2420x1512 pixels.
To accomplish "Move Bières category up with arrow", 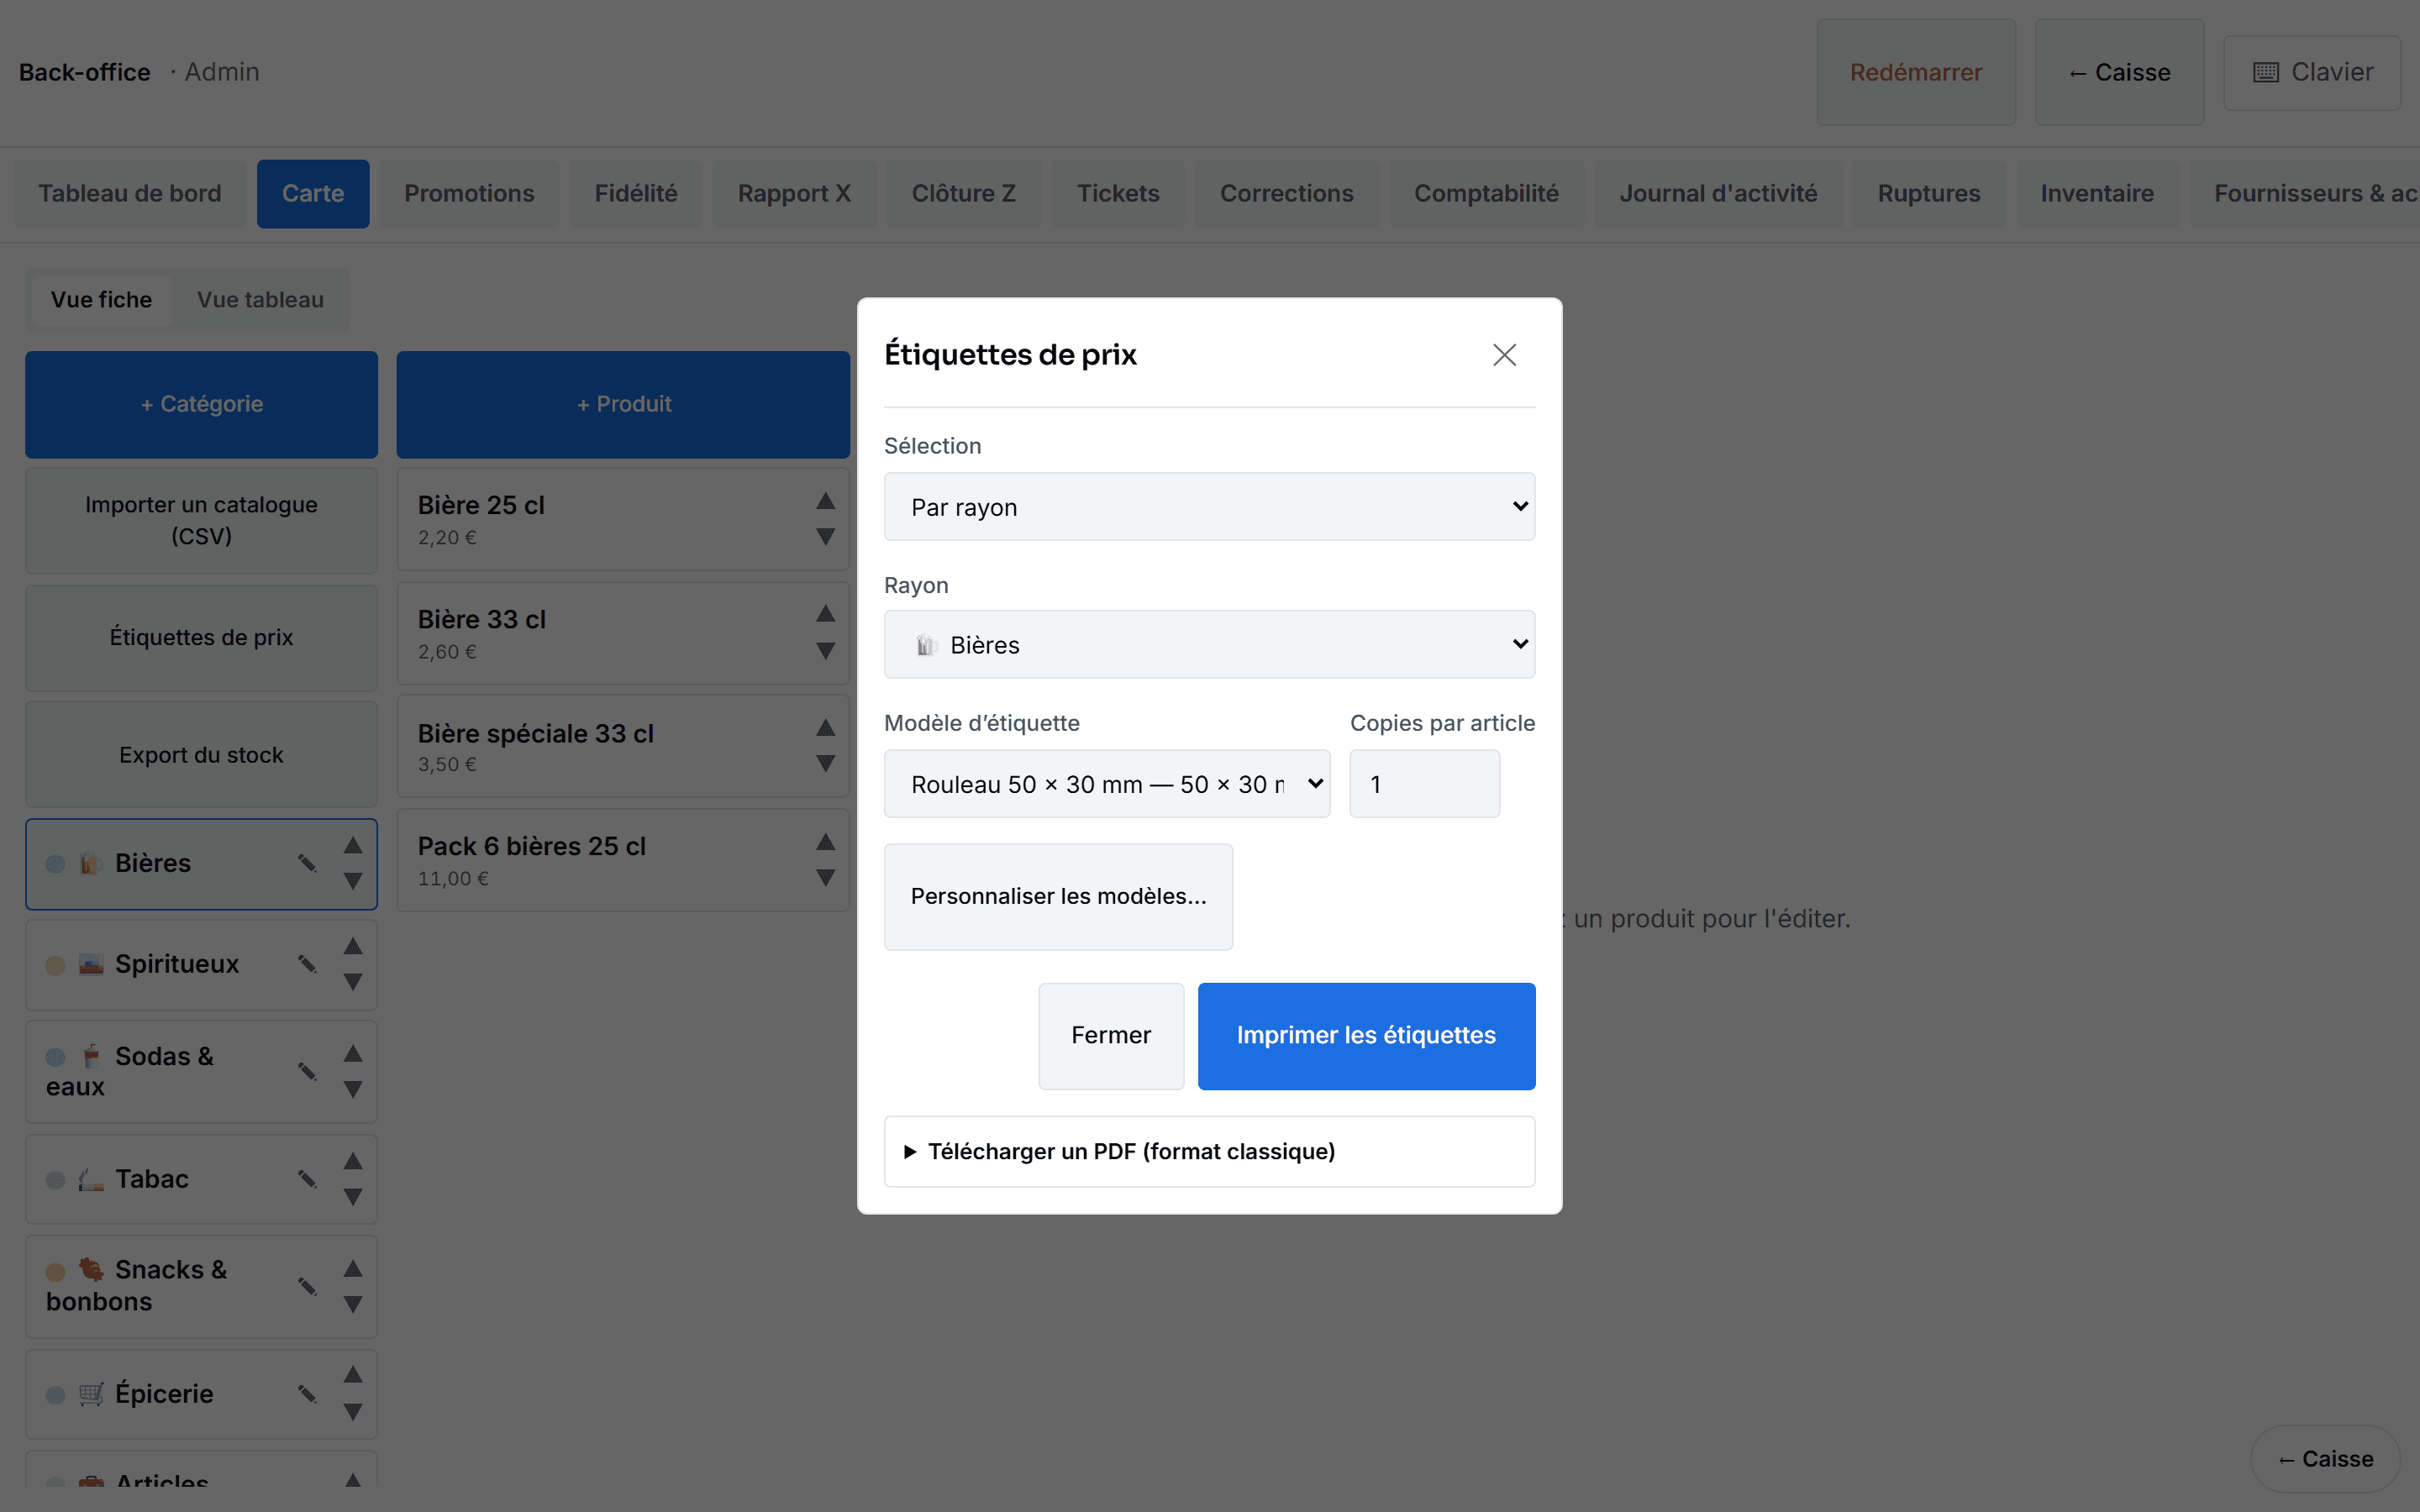I will point(353,846).
